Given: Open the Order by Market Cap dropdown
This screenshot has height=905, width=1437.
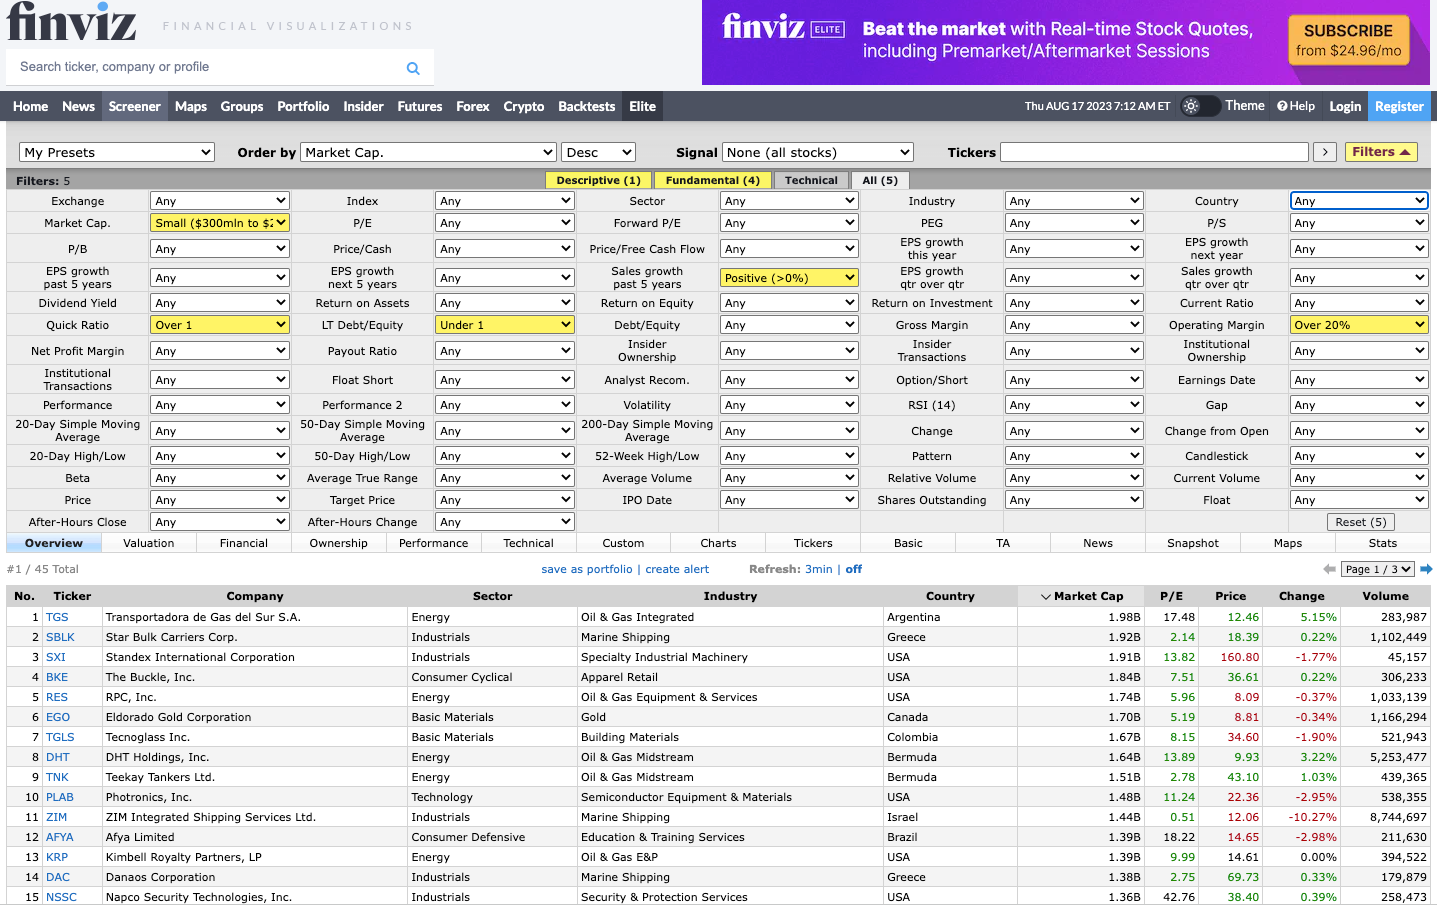Looking at the screenshot, I should point(428,152).
